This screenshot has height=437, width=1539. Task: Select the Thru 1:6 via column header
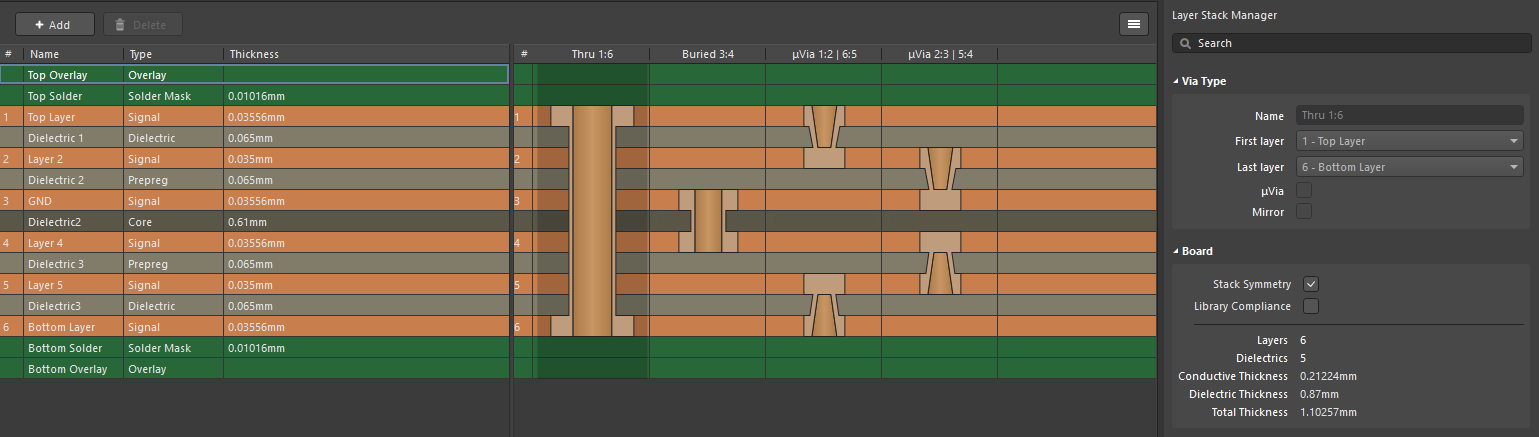click(592, 54)
